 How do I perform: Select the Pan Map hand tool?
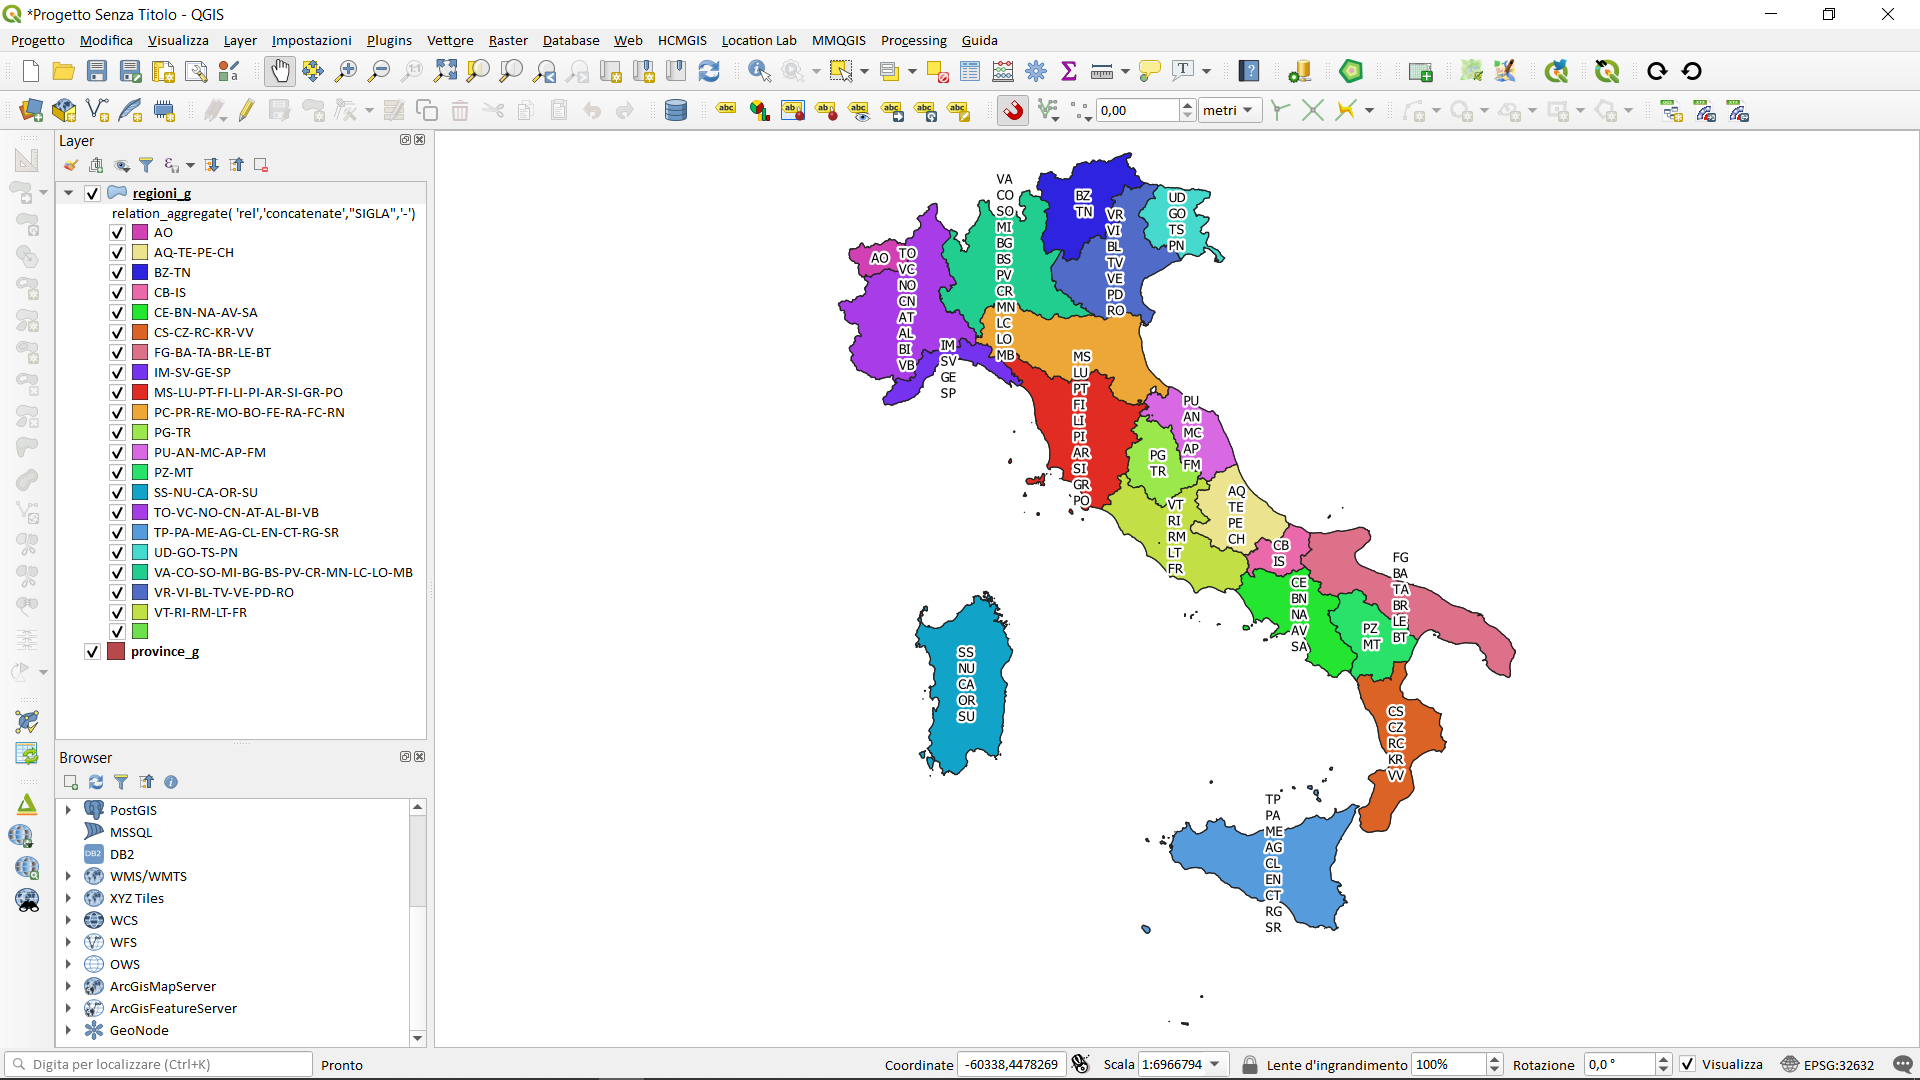pyautogui.click(x=280, y=71)
